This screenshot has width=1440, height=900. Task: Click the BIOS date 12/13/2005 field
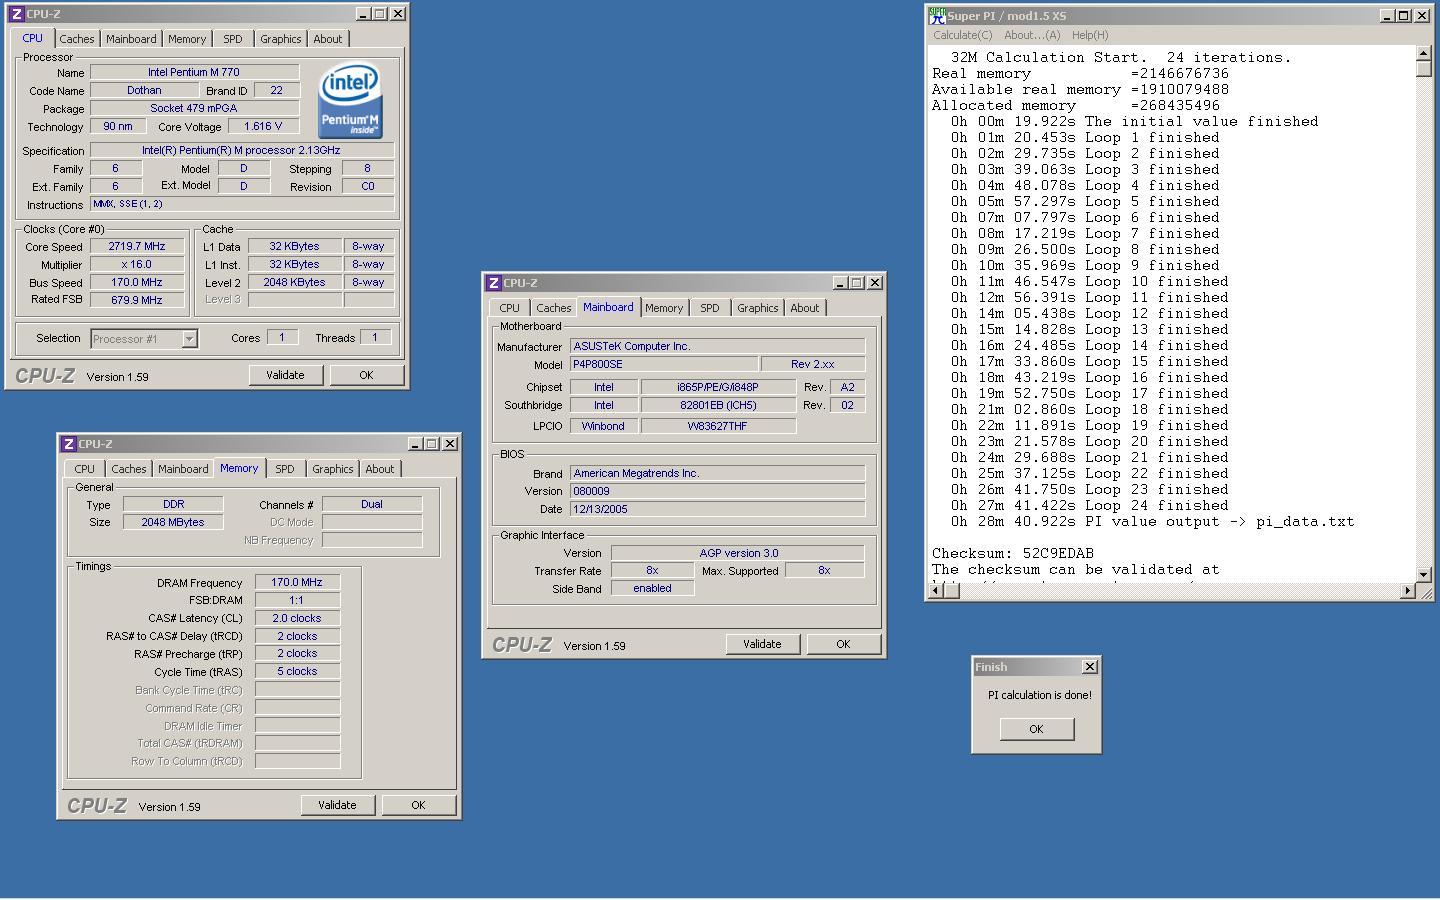[717, 509]
